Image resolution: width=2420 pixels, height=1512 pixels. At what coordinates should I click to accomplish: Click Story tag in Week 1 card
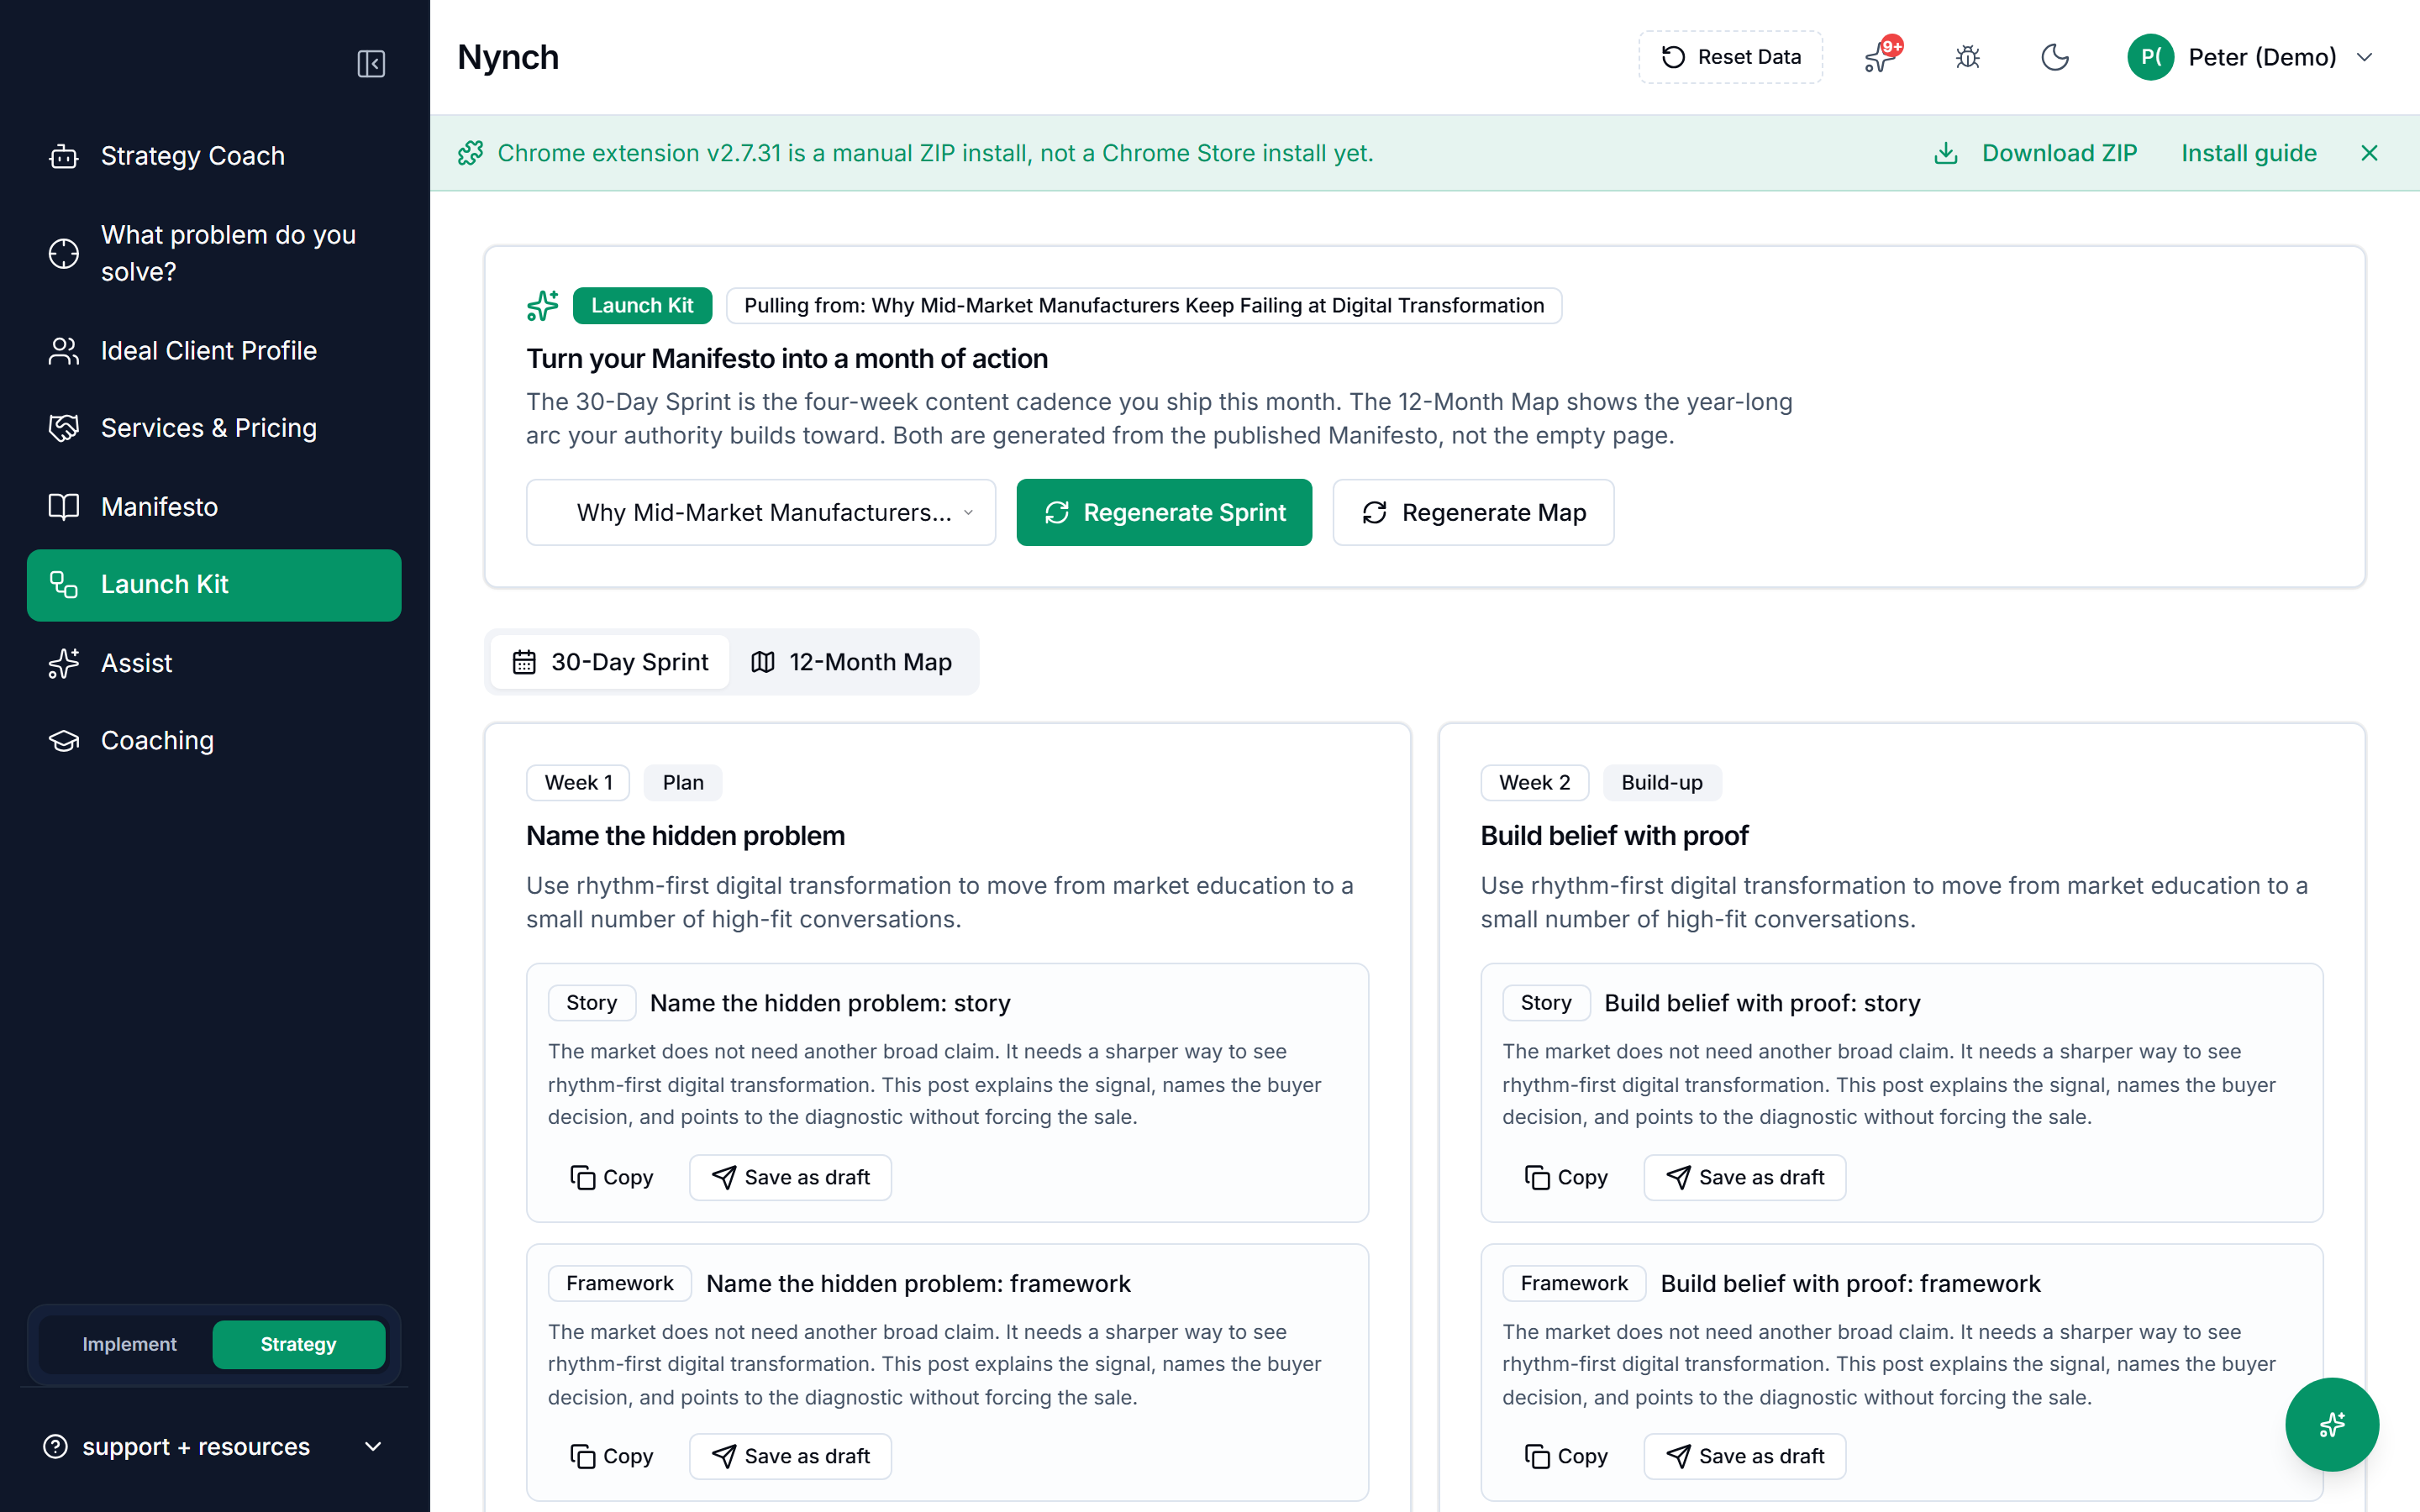[x=592, y=1003]
